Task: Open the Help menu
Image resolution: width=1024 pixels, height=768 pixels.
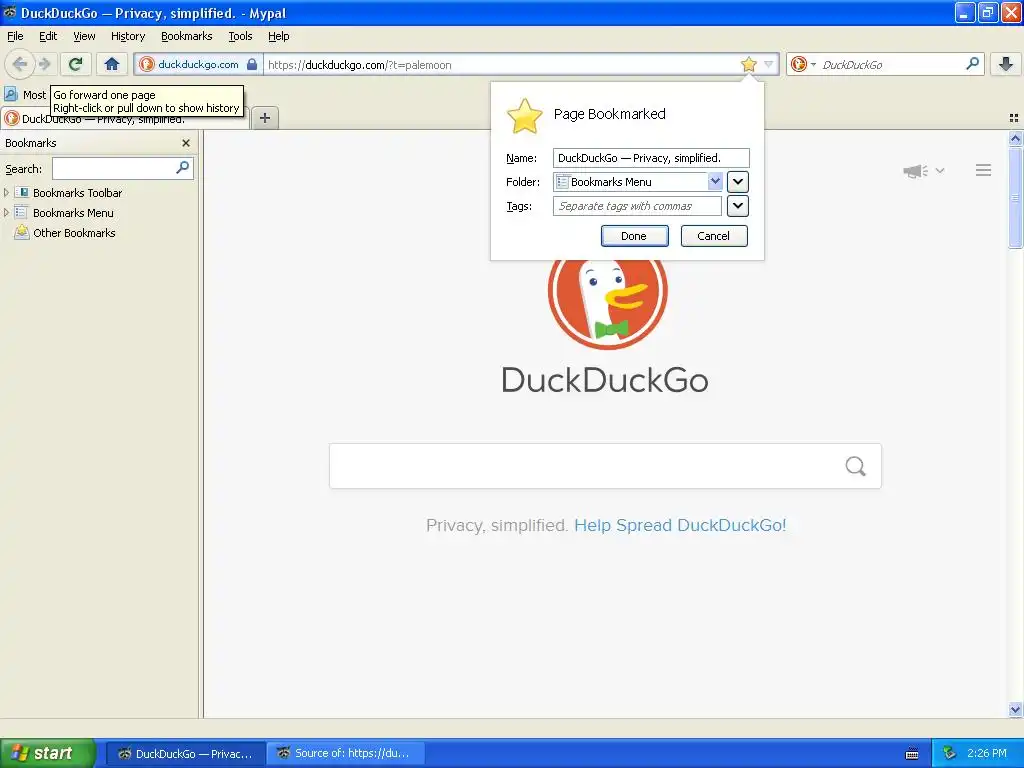Action: tap(279, 37)
